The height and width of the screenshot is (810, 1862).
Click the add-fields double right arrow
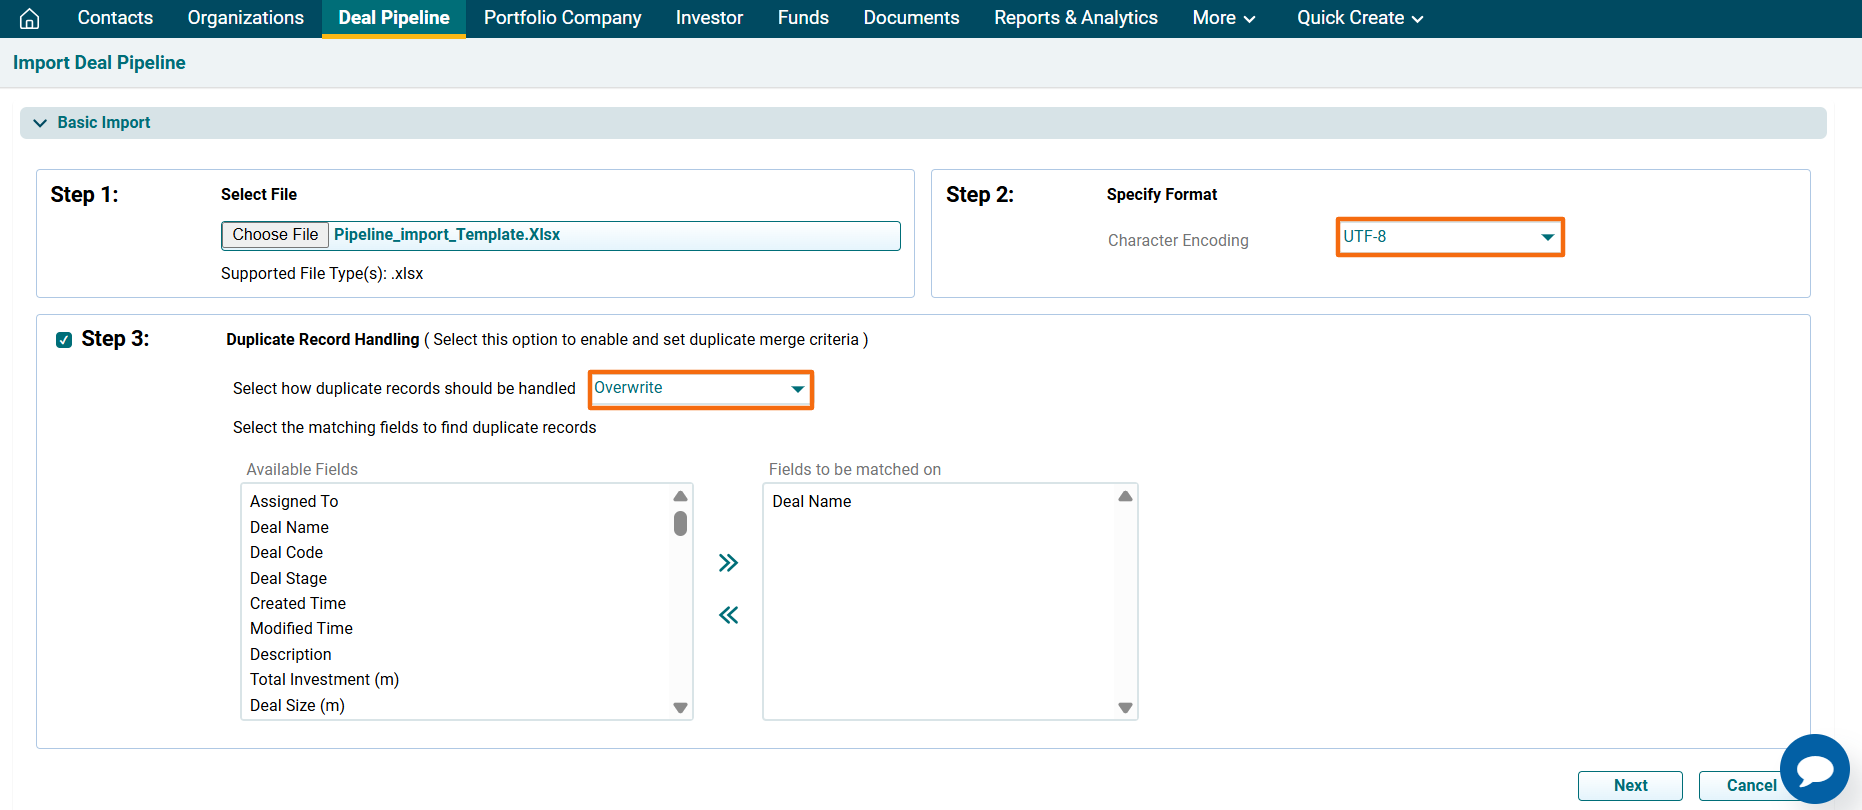tap(728, 563)
